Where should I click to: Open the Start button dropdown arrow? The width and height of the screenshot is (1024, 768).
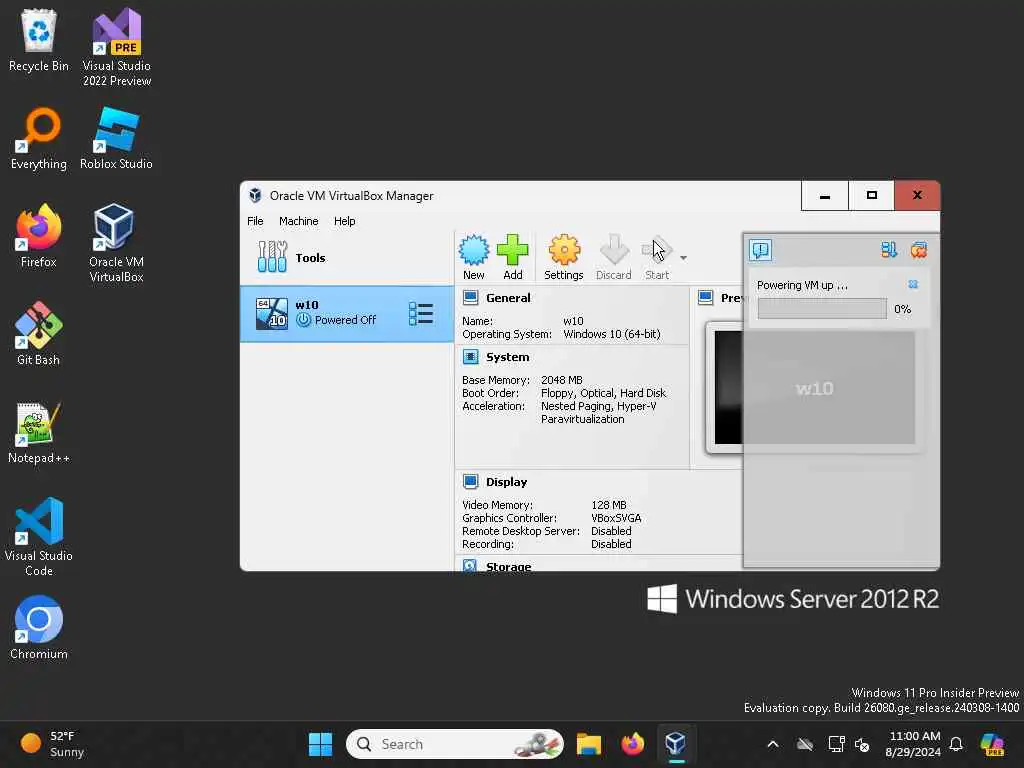coord(683,258)
